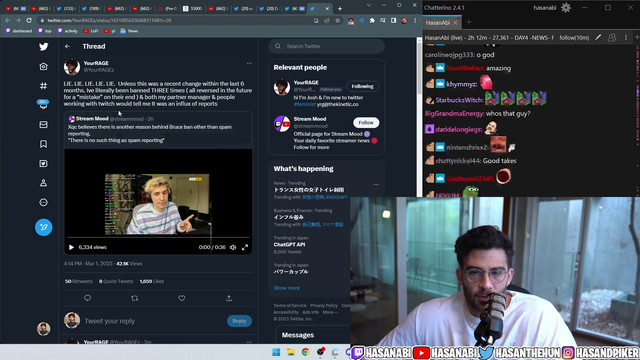Click the Following button next to YourRAGE
Image resolution: width=640 pixels, height=360 pixels.
click(362, 86)
